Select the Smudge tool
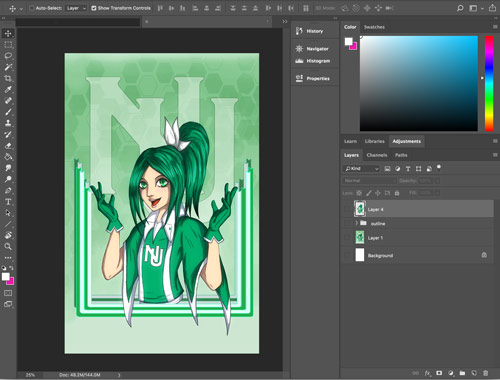 point(8,168)
